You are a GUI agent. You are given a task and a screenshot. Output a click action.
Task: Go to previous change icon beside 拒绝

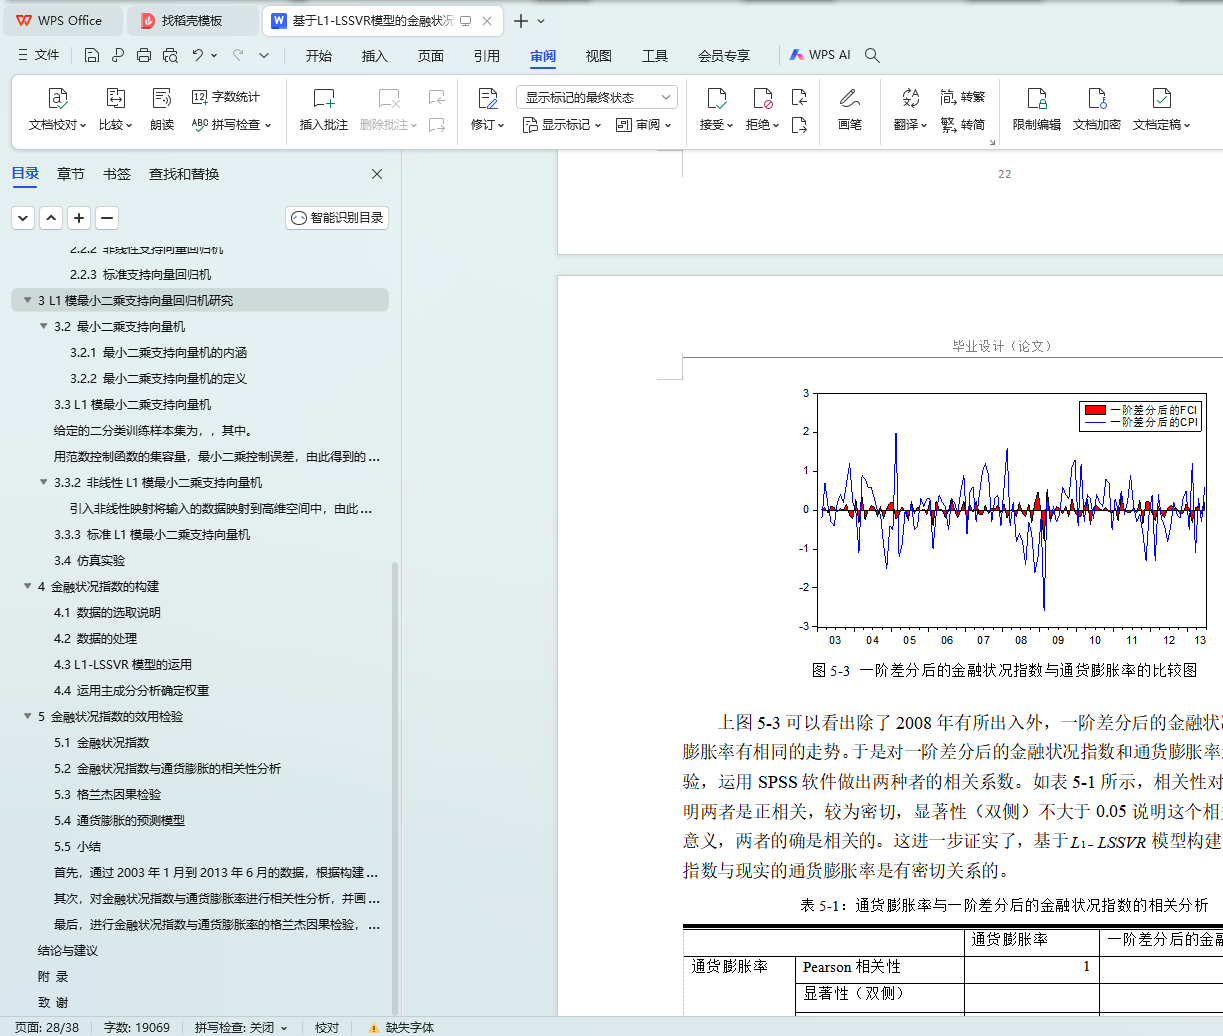point(799,97)
